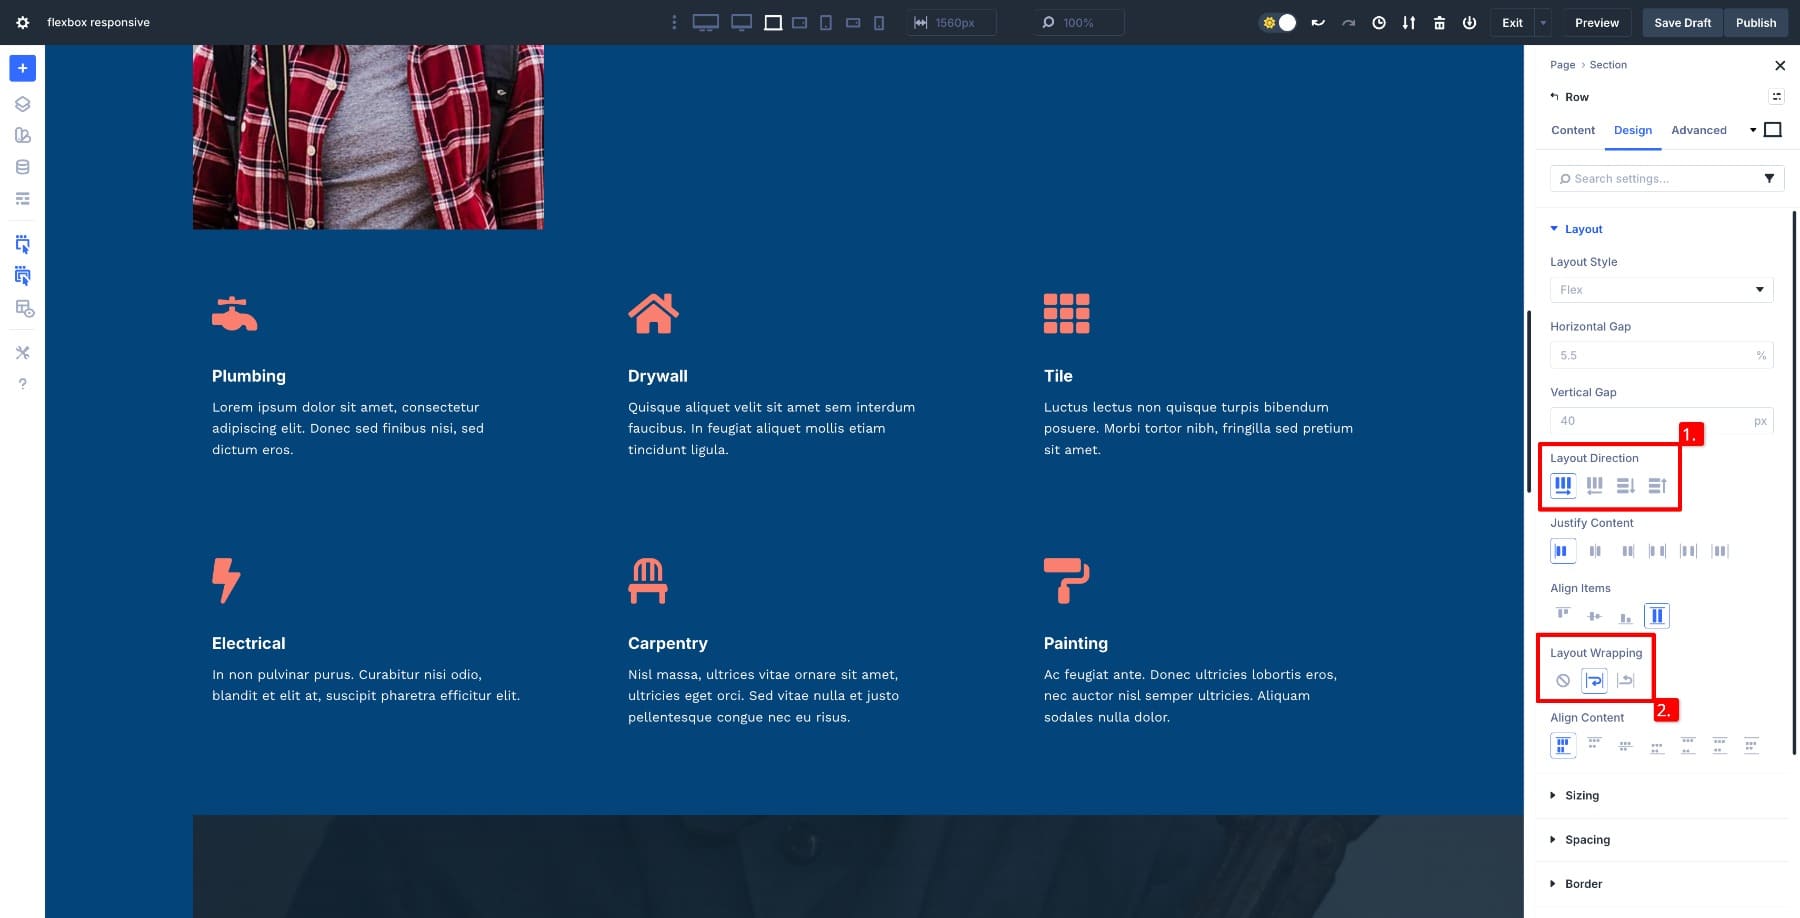The height and width of the screenshot is (918, 1800).
Task: Click the Publish button
Action: tap(1756, 22)
